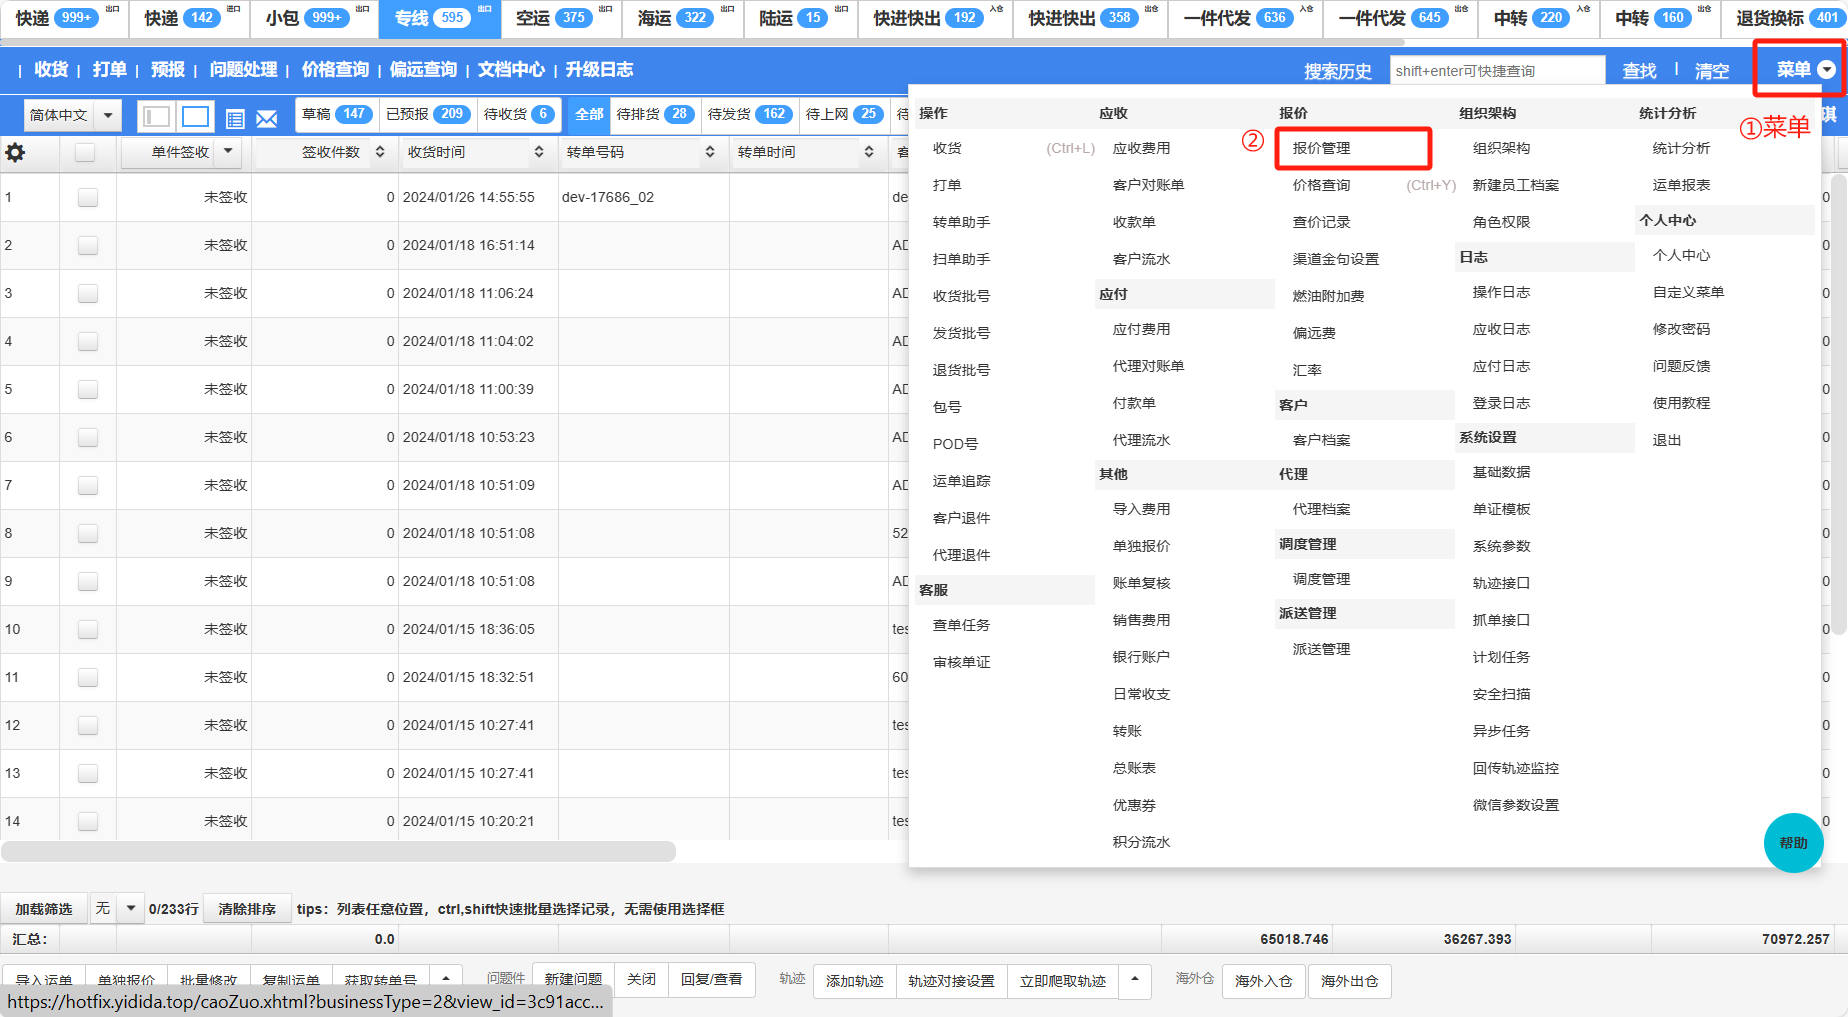Viewport: 1848px width, 1017px height.
Task: Click the 查找 search link
Action: [x=1639, y=71]
